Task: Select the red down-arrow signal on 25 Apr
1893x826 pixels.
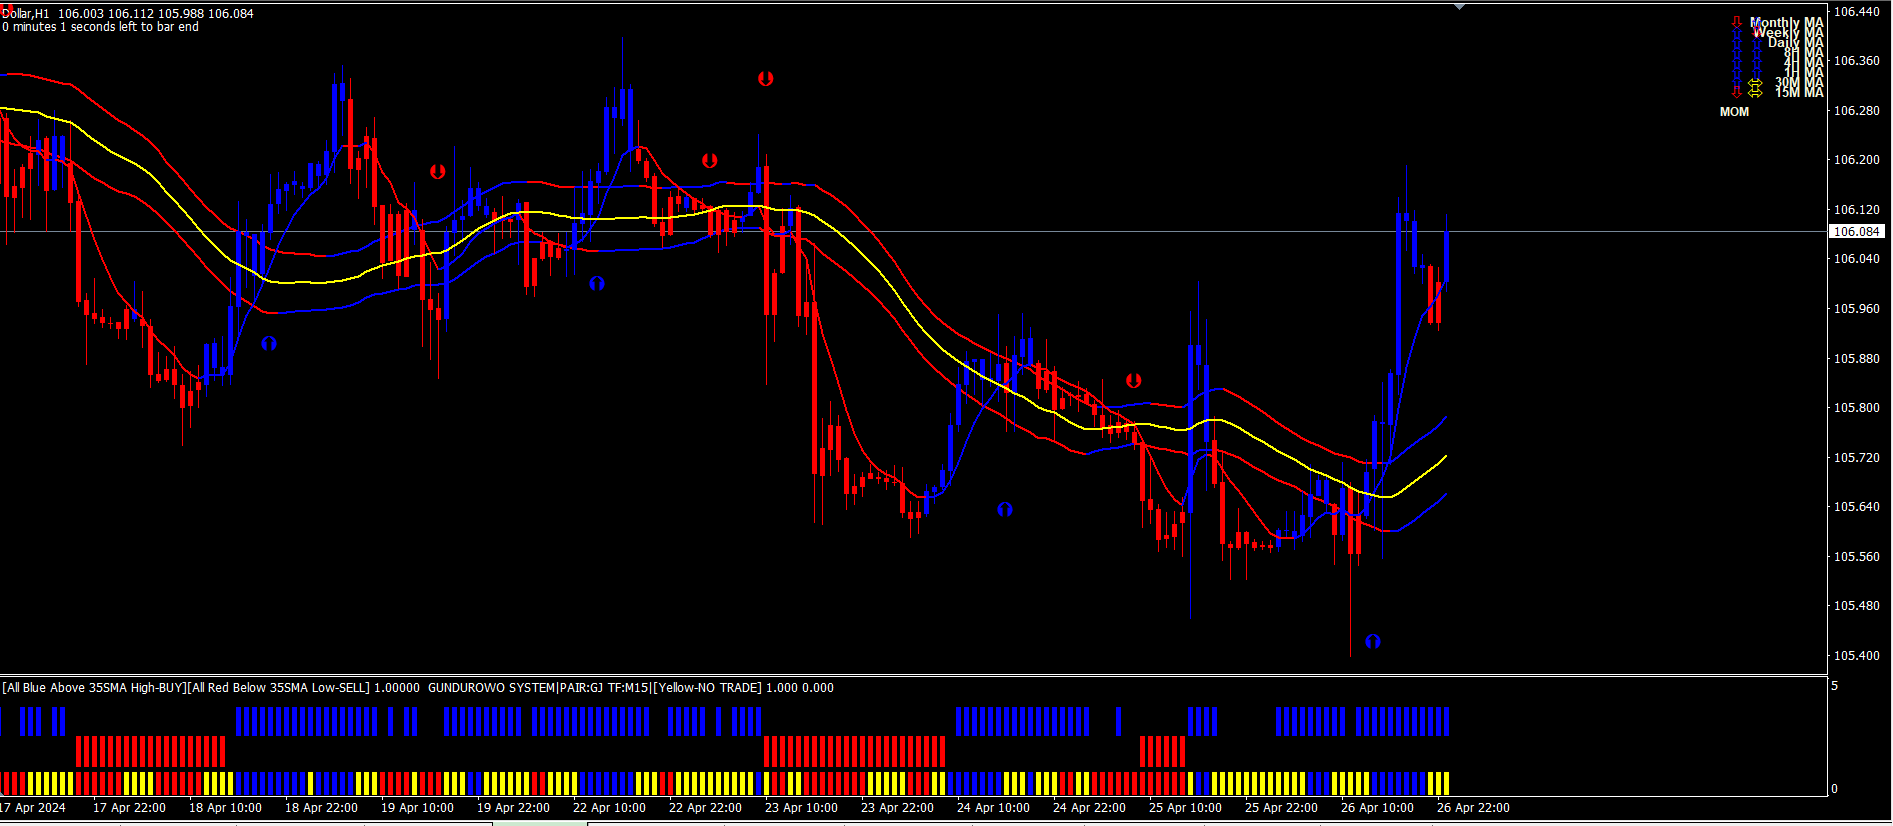Action: click(x=1134, y=380)
